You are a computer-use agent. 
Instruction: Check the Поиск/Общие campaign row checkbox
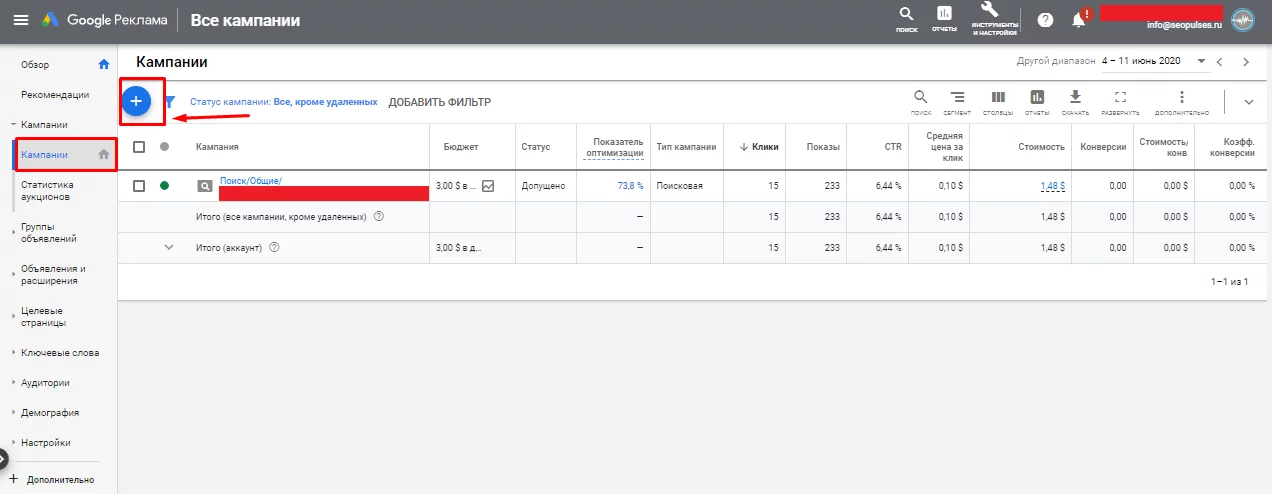[x=139, y=186]
